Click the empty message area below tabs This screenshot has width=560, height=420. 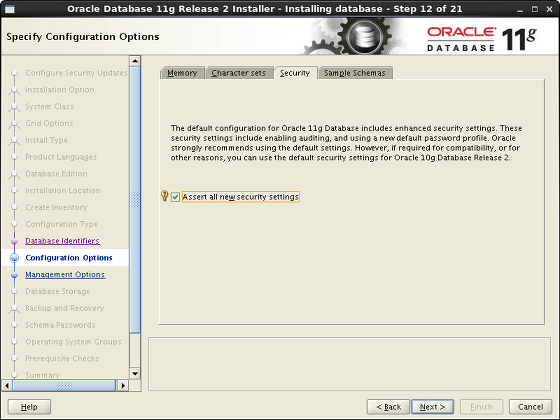349,364
